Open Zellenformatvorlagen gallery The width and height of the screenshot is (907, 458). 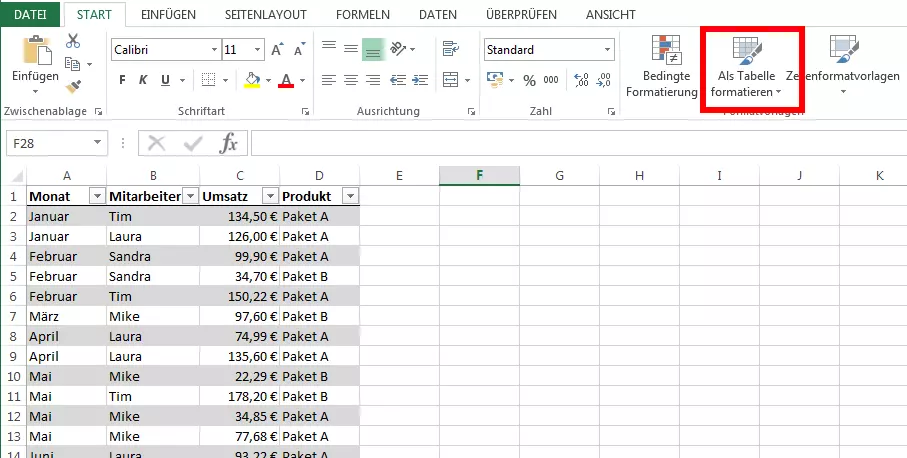843,67
